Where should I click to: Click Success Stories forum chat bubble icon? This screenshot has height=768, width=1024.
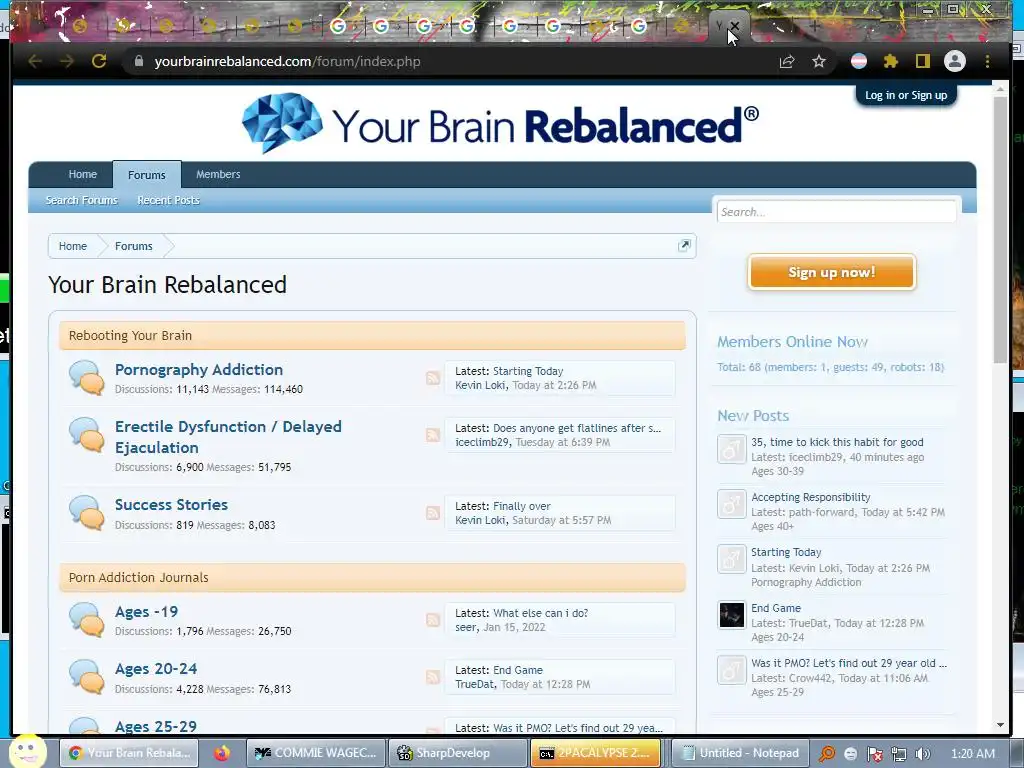point(87,513)
